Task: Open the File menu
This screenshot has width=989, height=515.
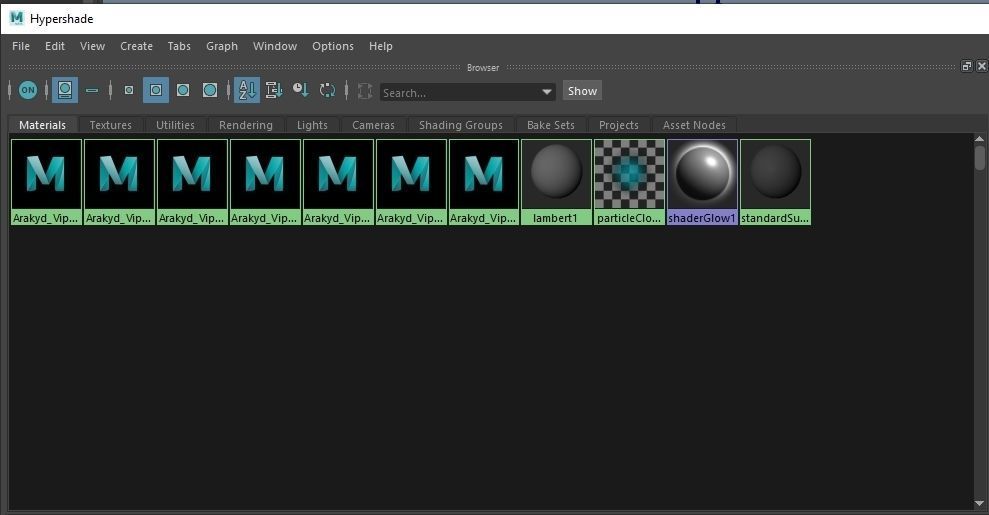Action: (21, 46)
